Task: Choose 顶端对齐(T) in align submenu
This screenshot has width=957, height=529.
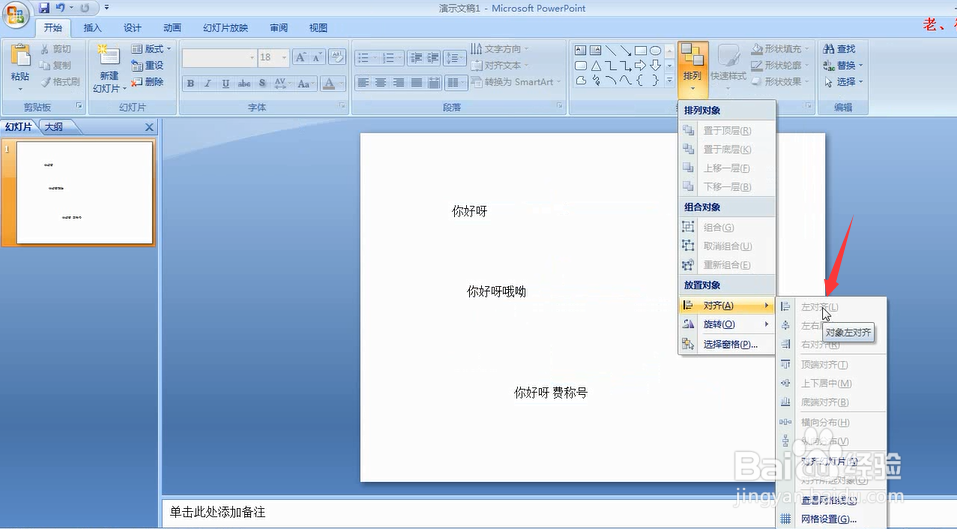Action: click(x=831, y=364)
